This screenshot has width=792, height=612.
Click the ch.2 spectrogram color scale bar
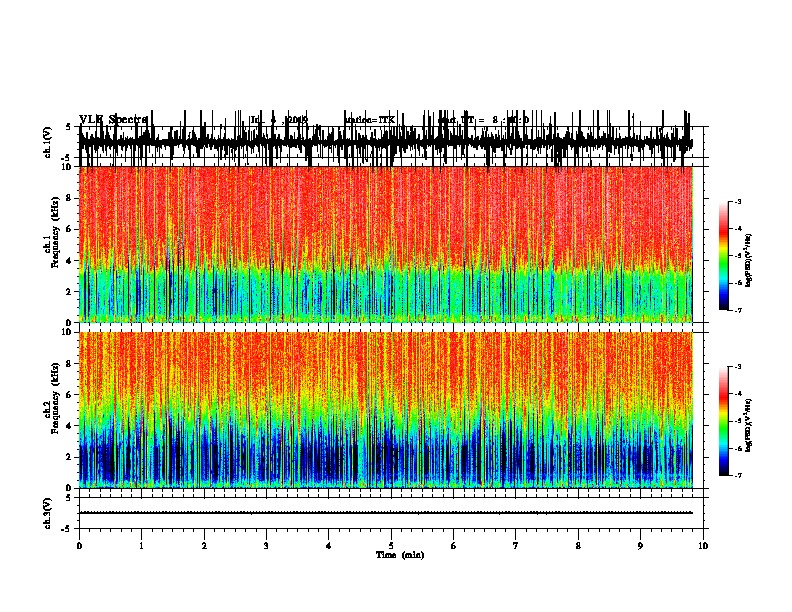[x=724, y=421]
